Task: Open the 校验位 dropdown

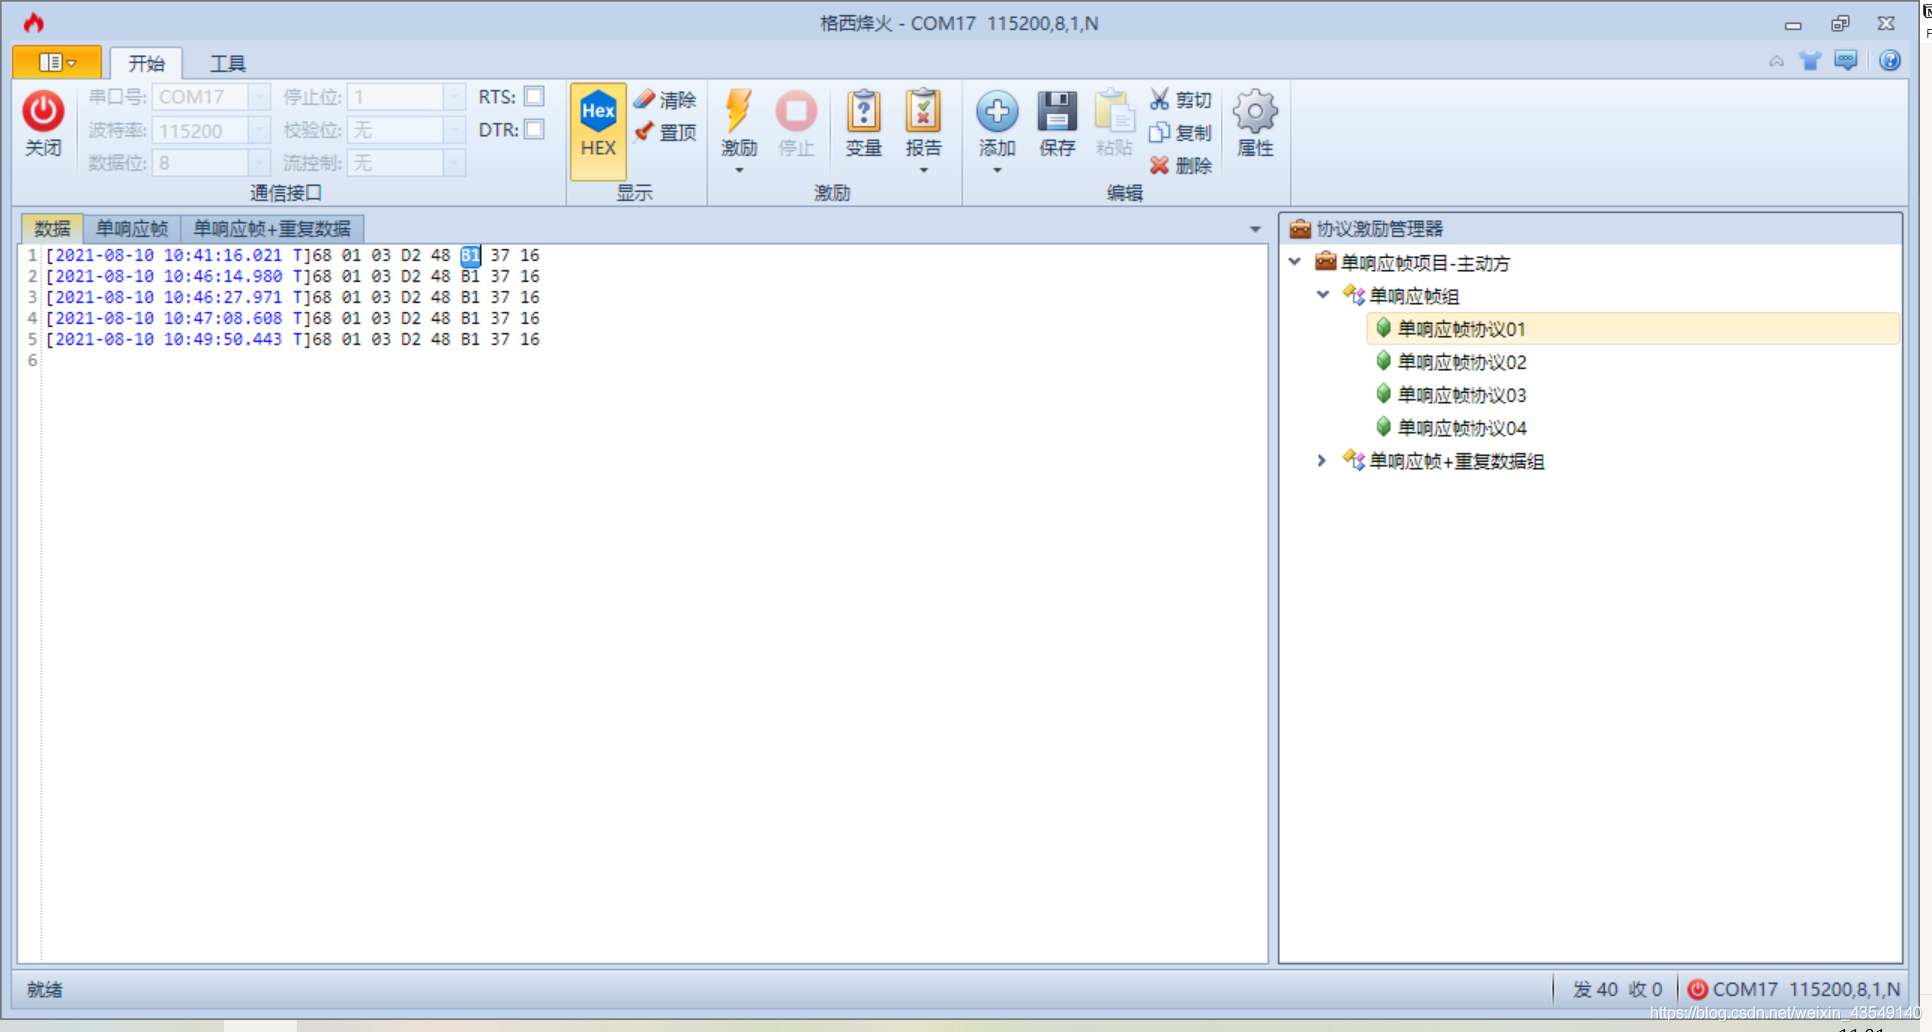Action: [x=454, y=130]
